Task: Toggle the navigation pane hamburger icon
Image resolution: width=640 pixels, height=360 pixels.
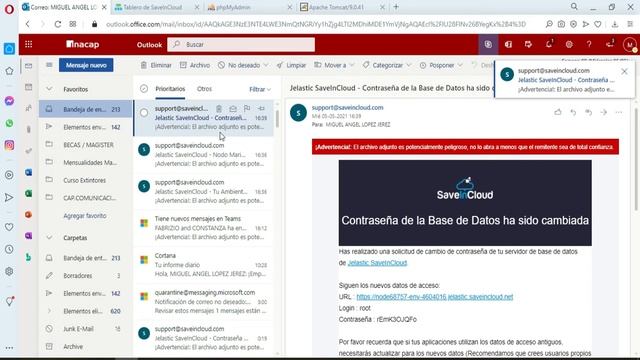Action: click(49, 65)
